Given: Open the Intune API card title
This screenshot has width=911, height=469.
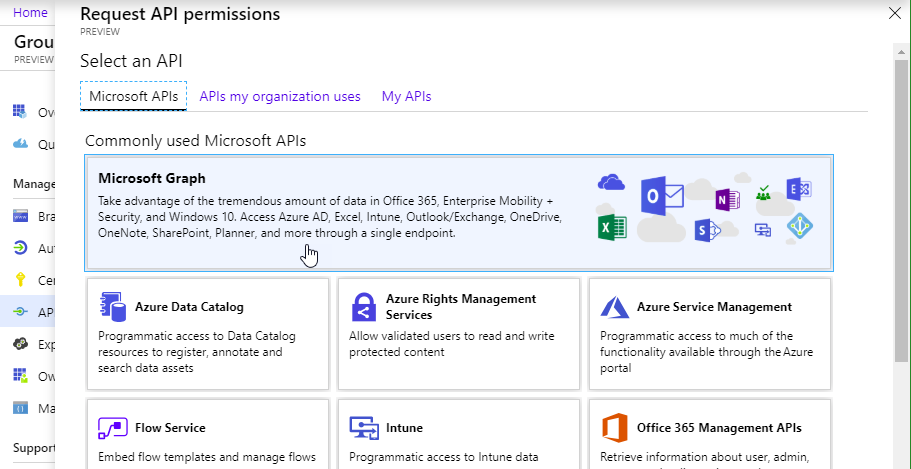Looking at the screenshot, I should coord(404,428).
